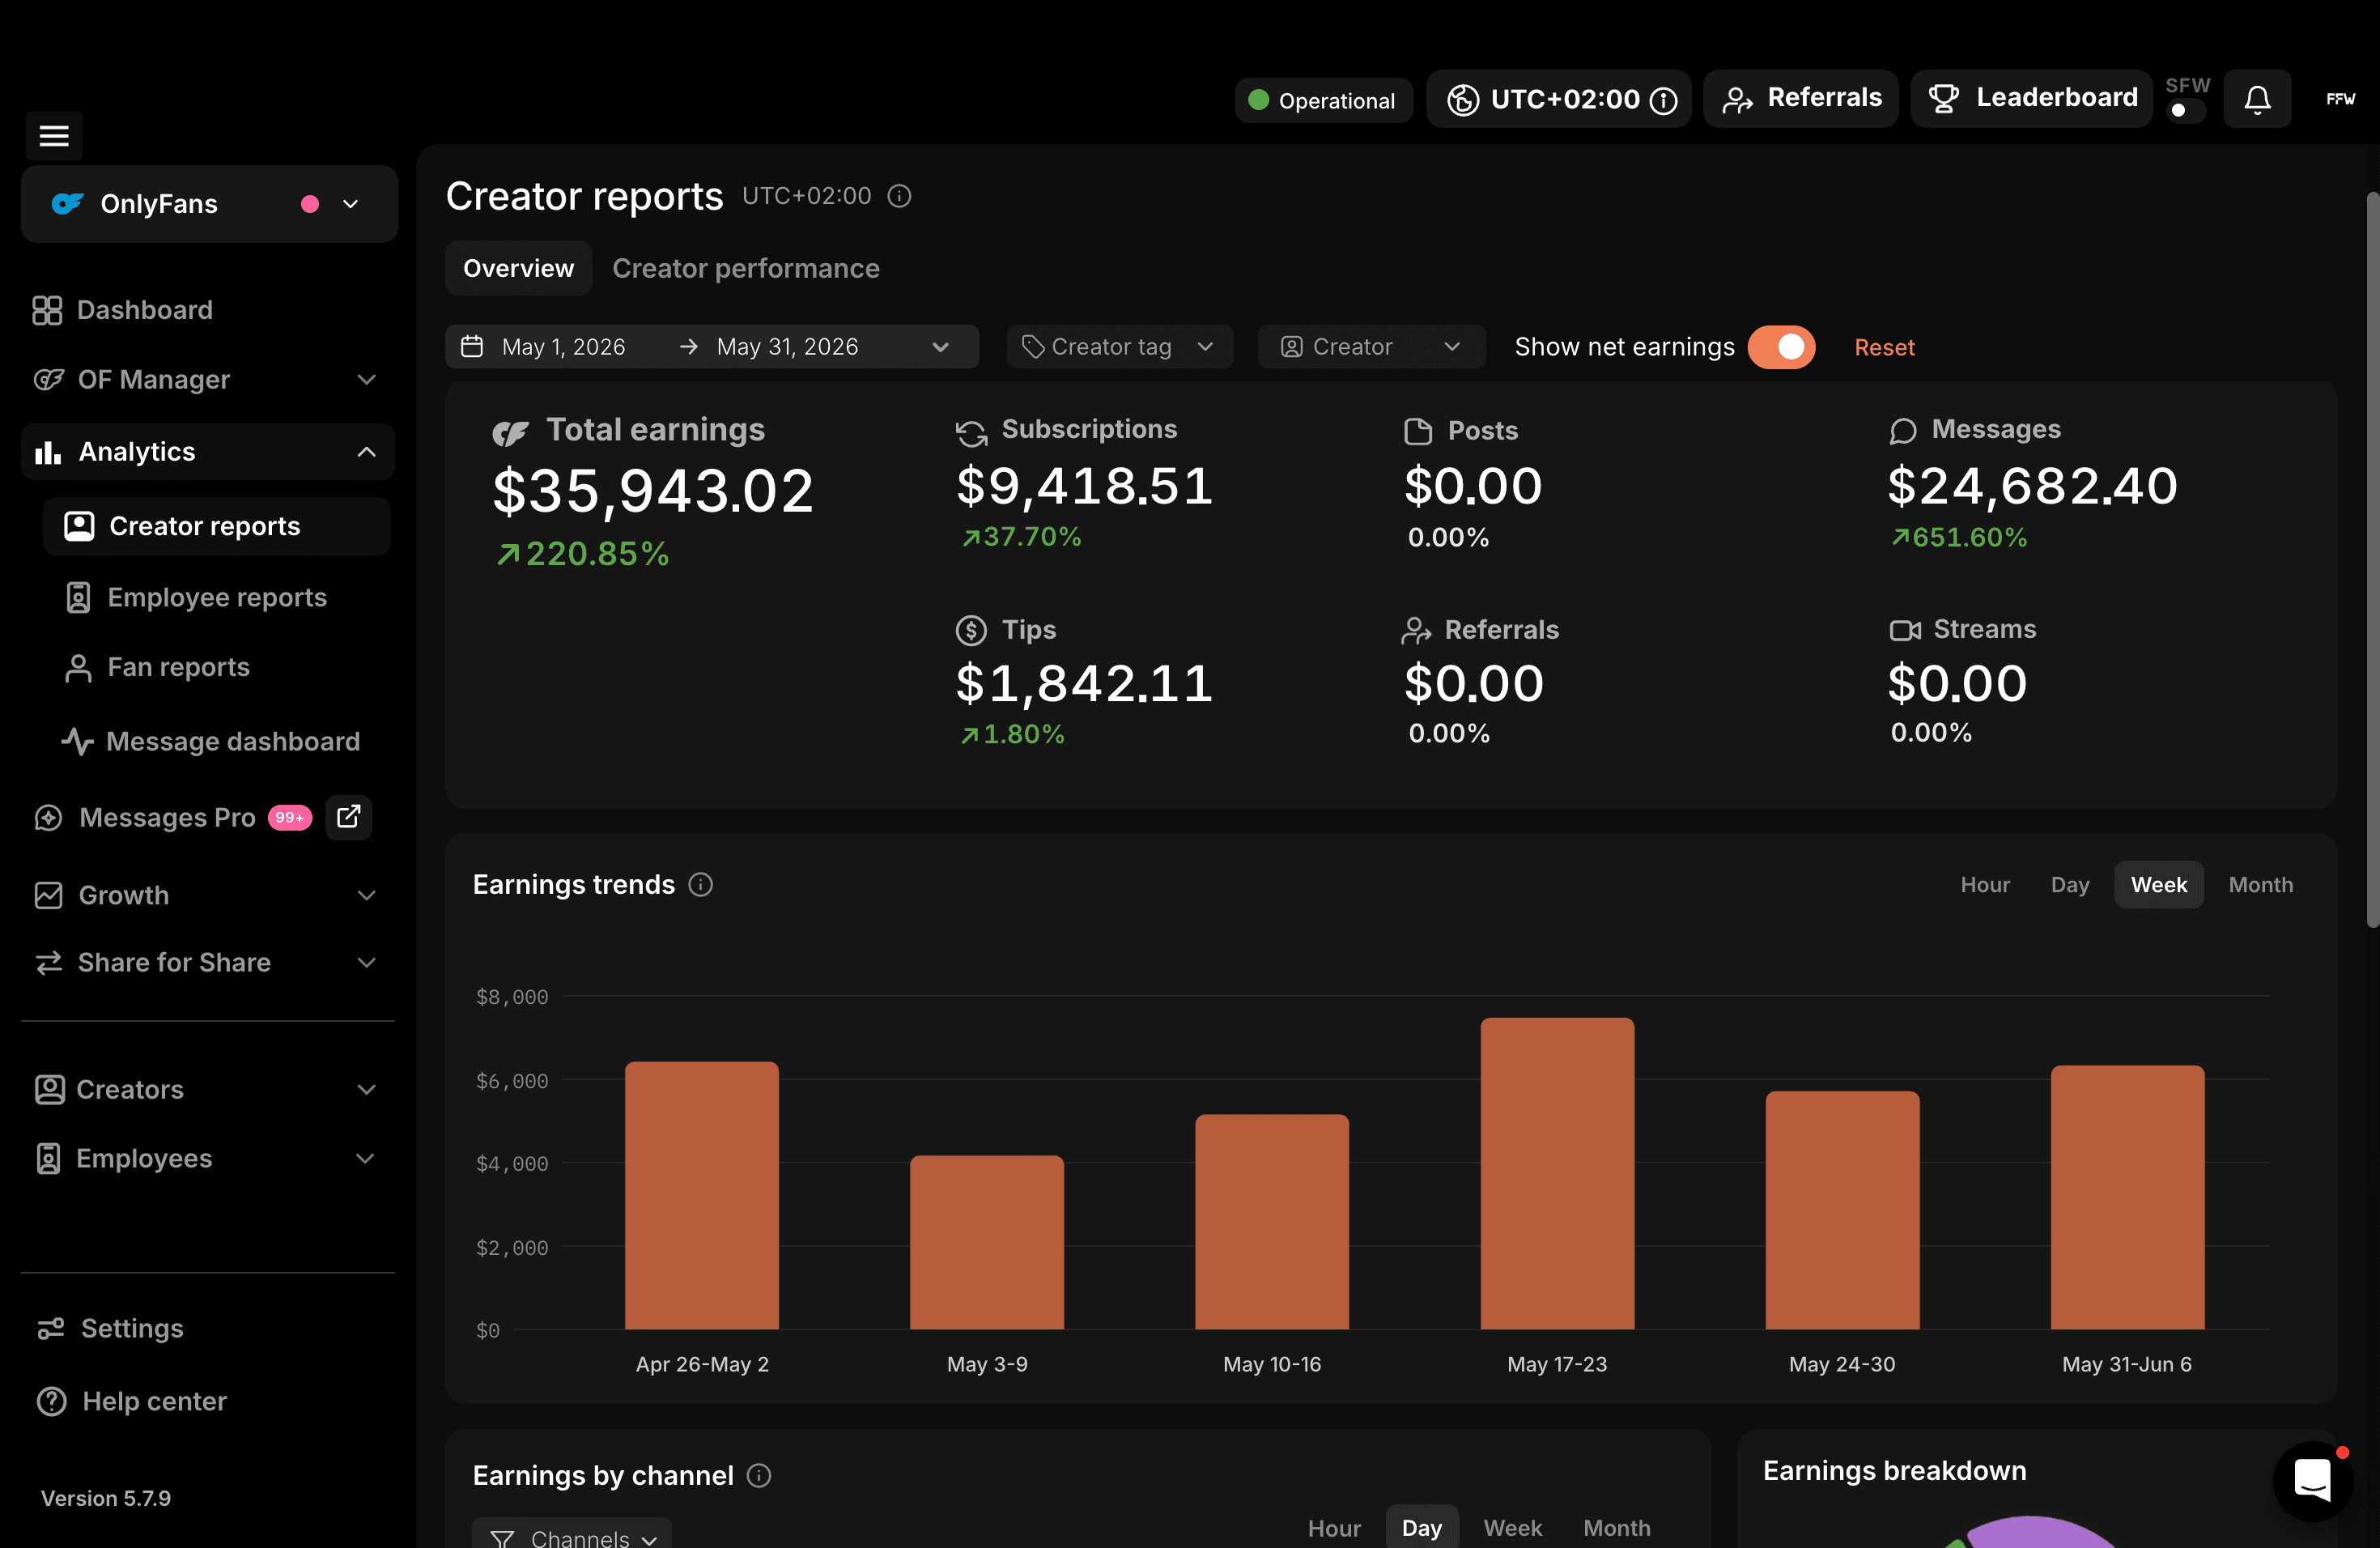Click the FFW profile avatar
Viewport: 2380px width, 1548px height.
coord(2340,99)
